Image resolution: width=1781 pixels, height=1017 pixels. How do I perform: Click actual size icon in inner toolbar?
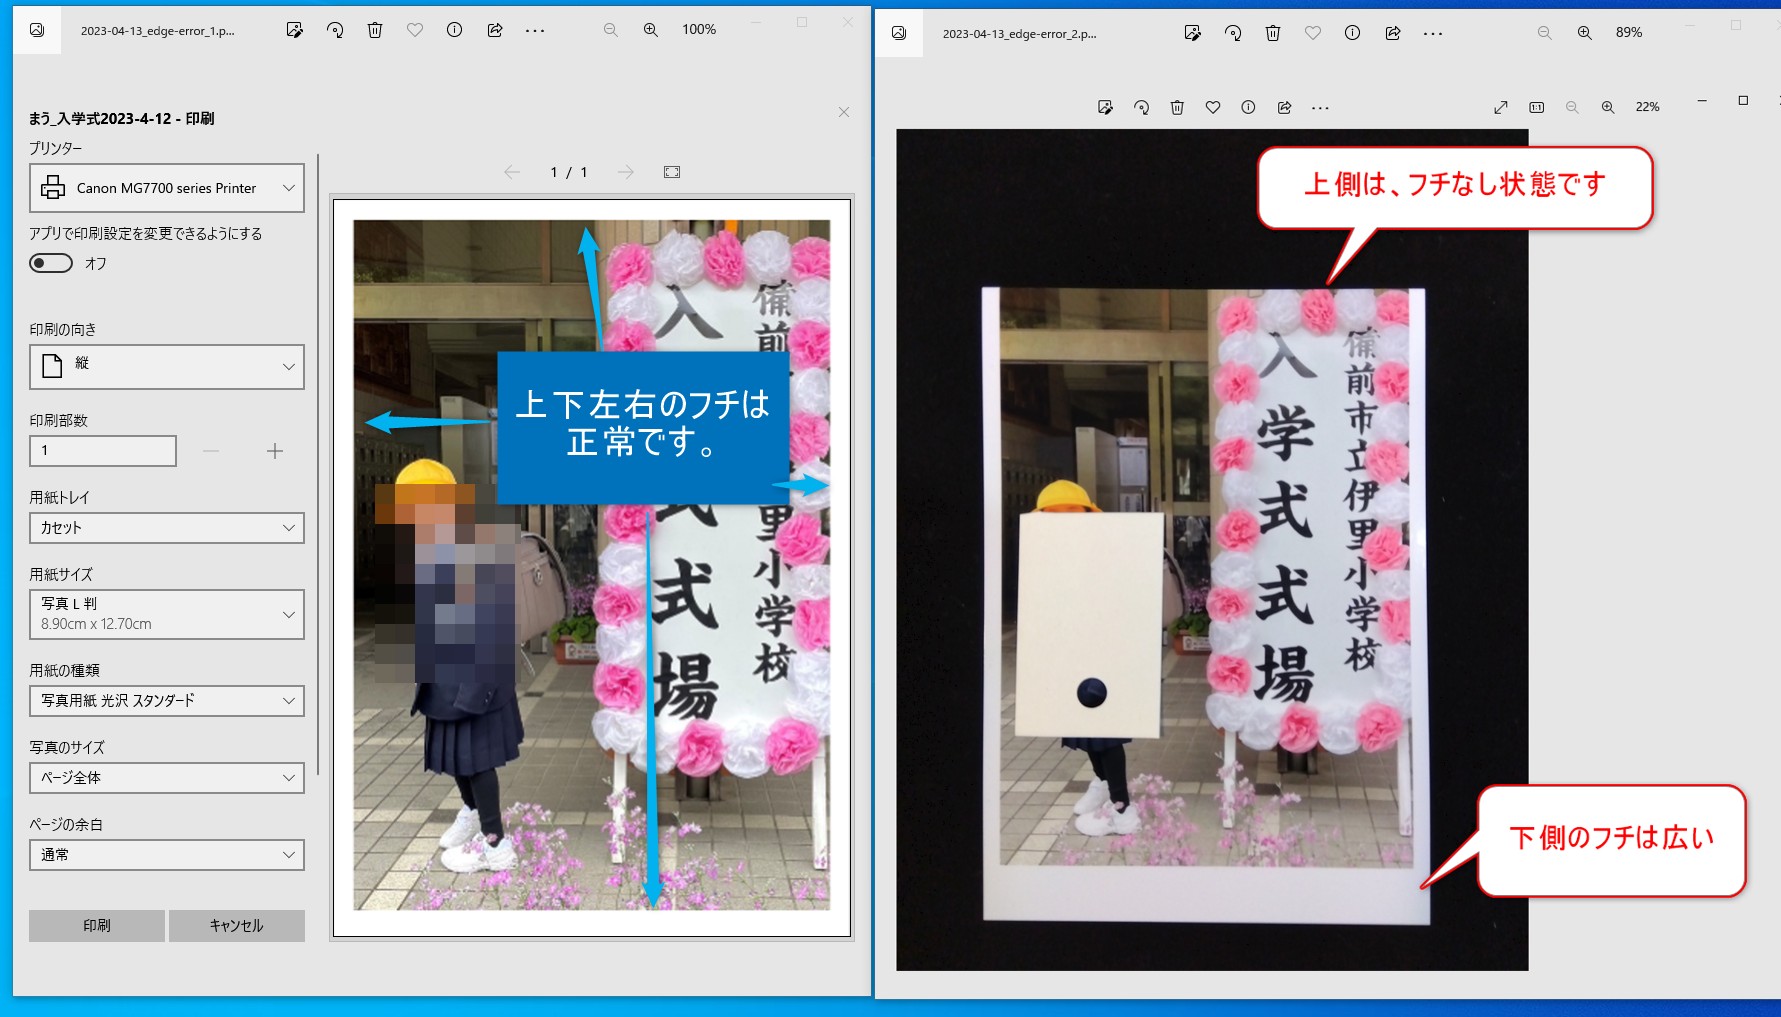coord(1537,107)
